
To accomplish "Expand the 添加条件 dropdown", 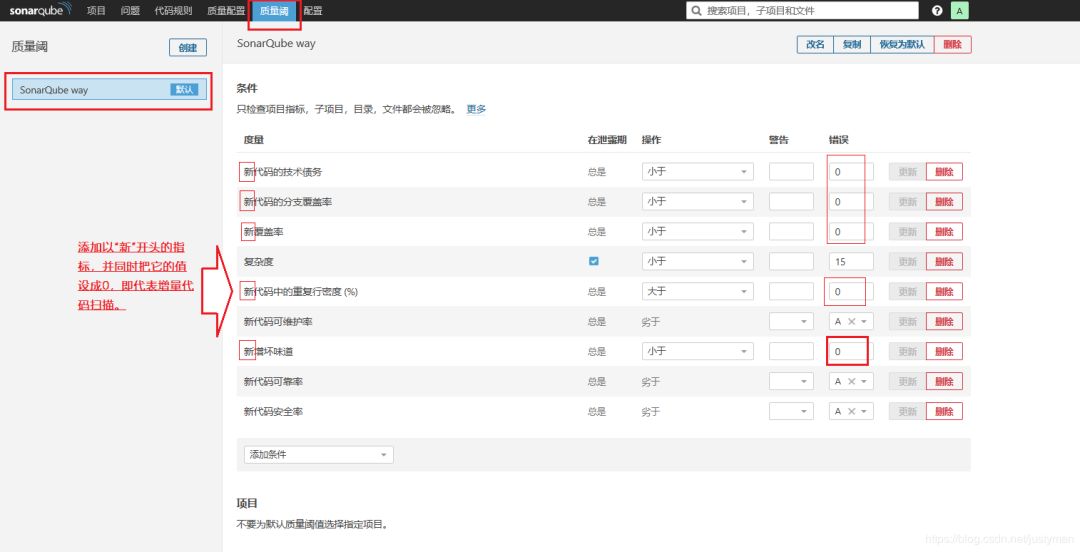I will pos(319,455).
